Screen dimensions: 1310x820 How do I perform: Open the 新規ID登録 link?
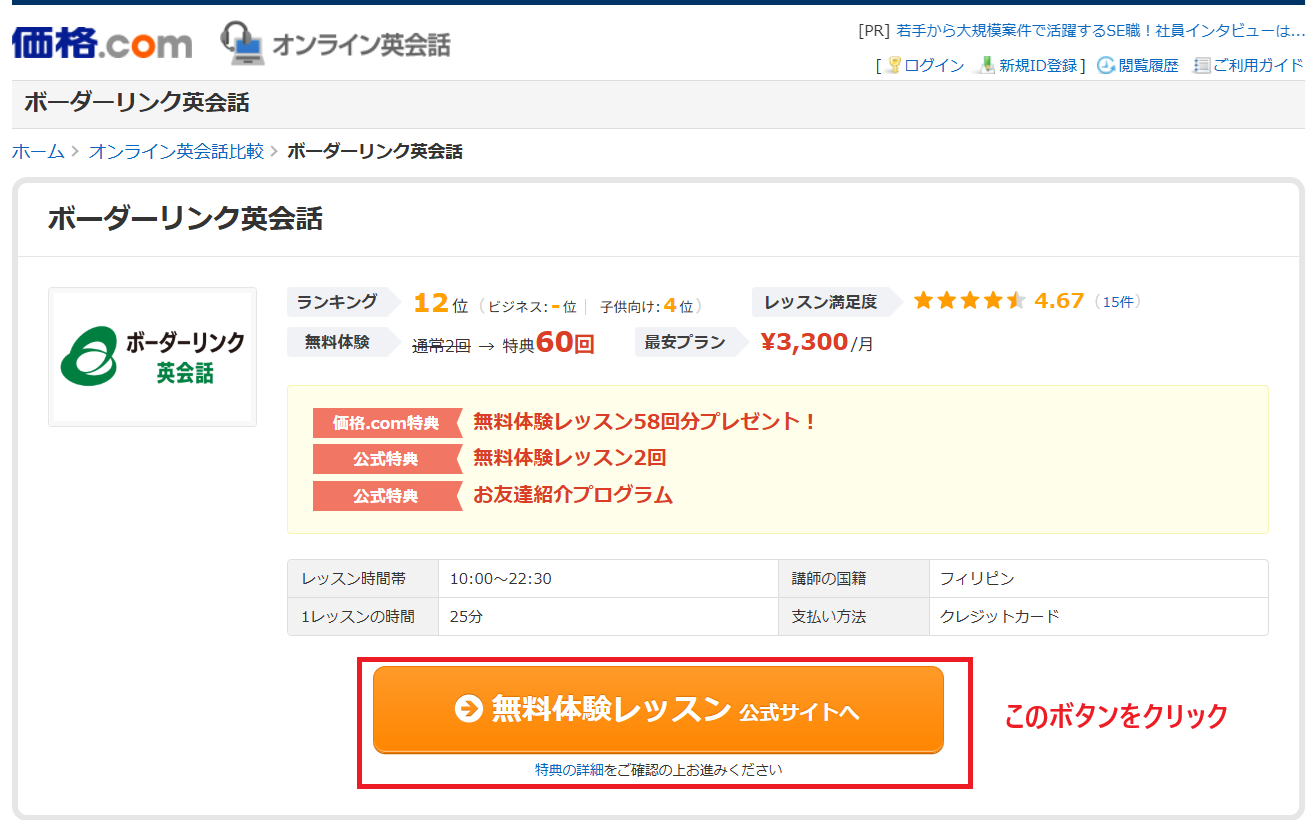[x=1038, y=65]
